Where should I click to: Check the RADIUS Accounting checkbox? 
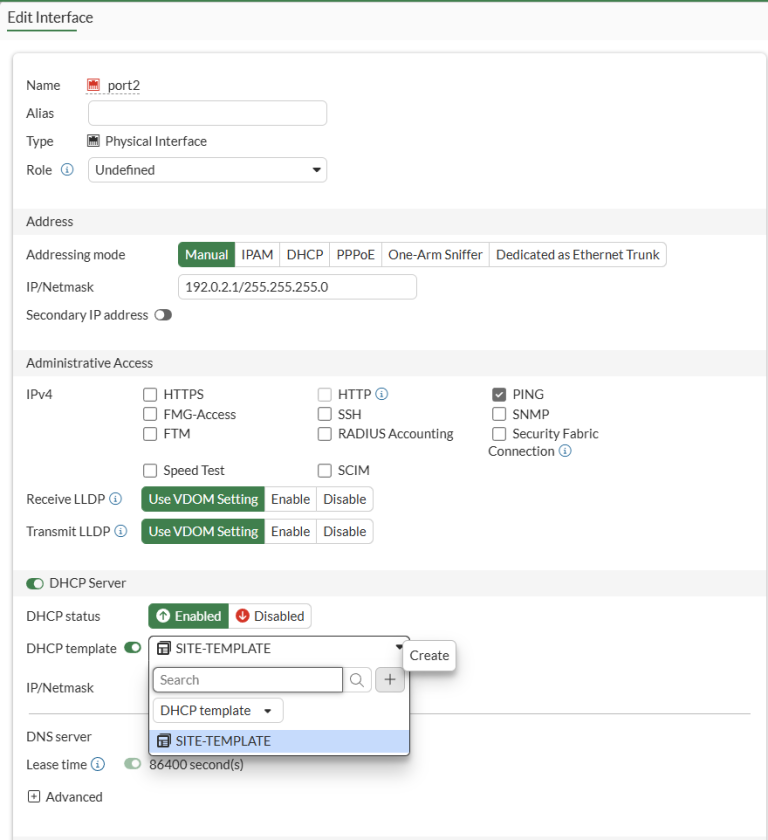tap(325, 433)
